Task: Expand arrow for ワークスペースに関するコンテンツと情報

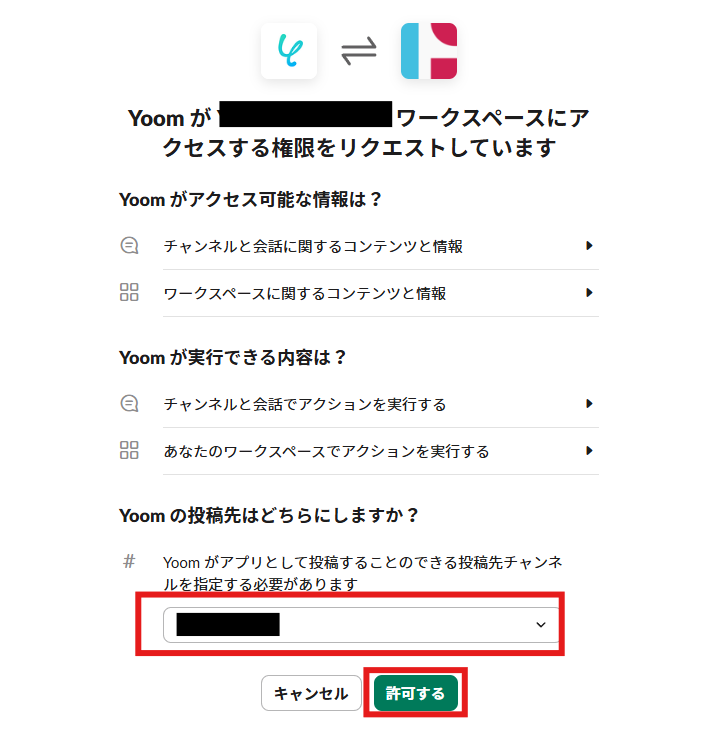Action: point(589,292)
